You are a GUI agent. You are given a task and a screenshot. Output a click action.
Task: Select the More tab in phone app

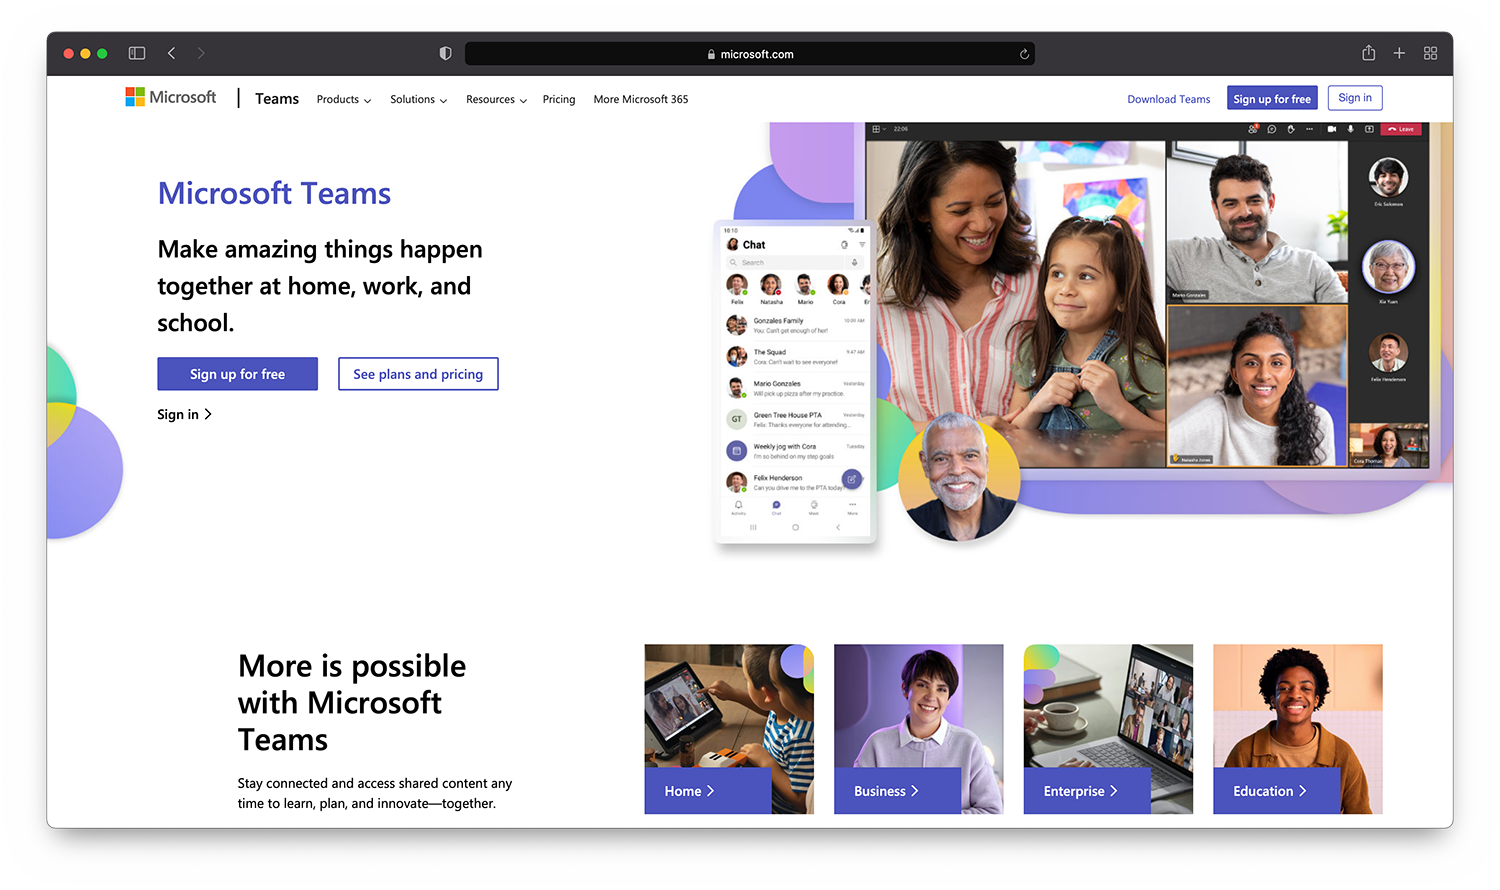(x=852, y=507)
